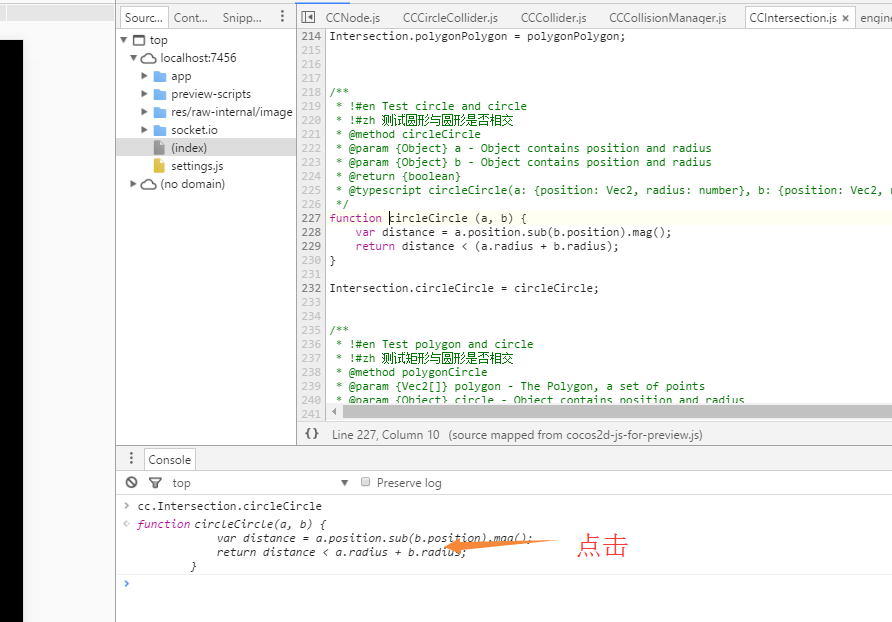Click the cc.Intersection.circleCircle console entry
The height and width of the screenshot is (622, 892).
coord(229,506)
